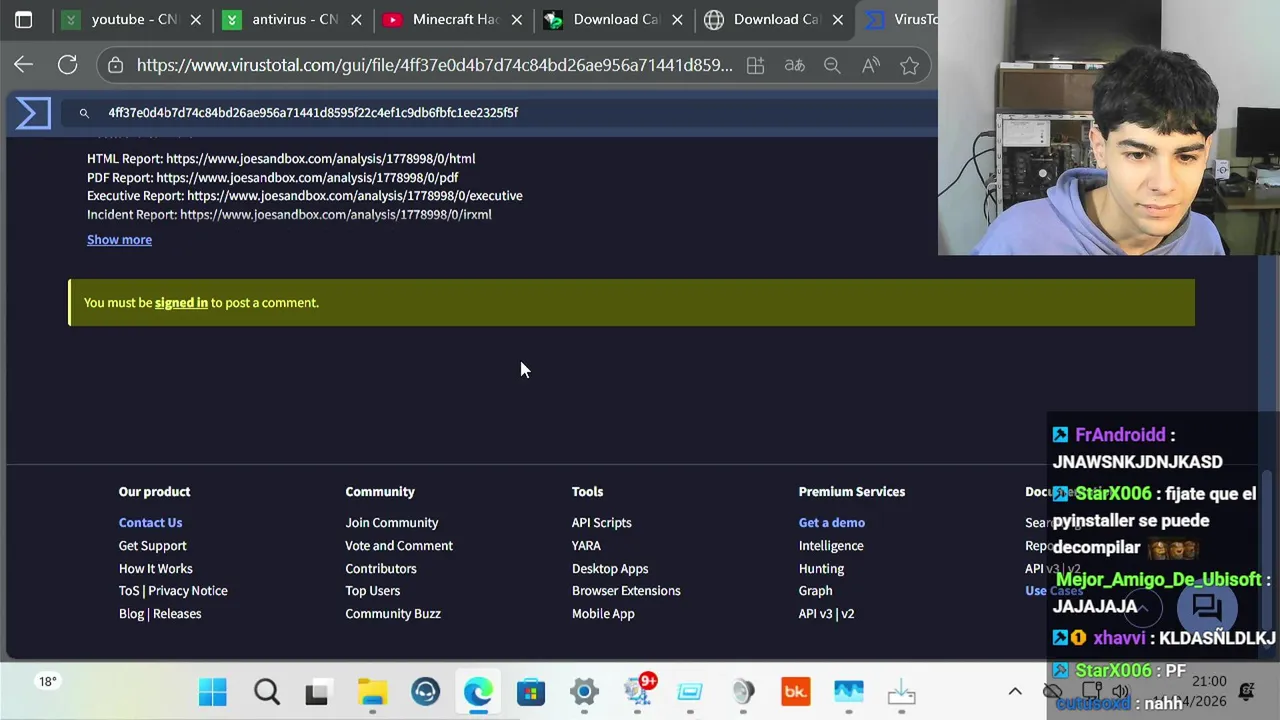Viewport: 1280px width, 720px height.
Task: Open the weather widget showing 18°
Action: point(48,682)
